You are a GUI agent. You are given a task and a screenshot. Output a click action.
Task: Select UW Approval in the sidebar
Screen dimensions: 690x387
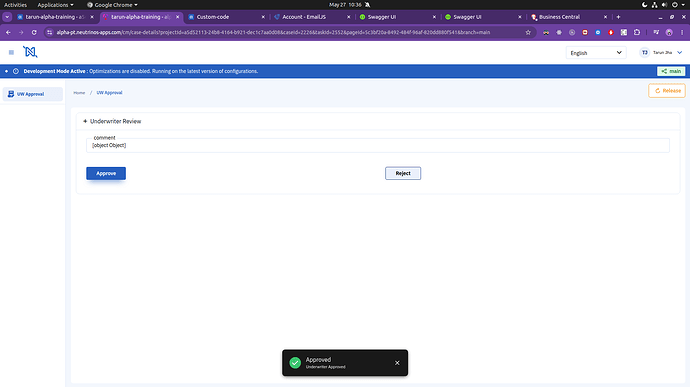tap(33, 94)
